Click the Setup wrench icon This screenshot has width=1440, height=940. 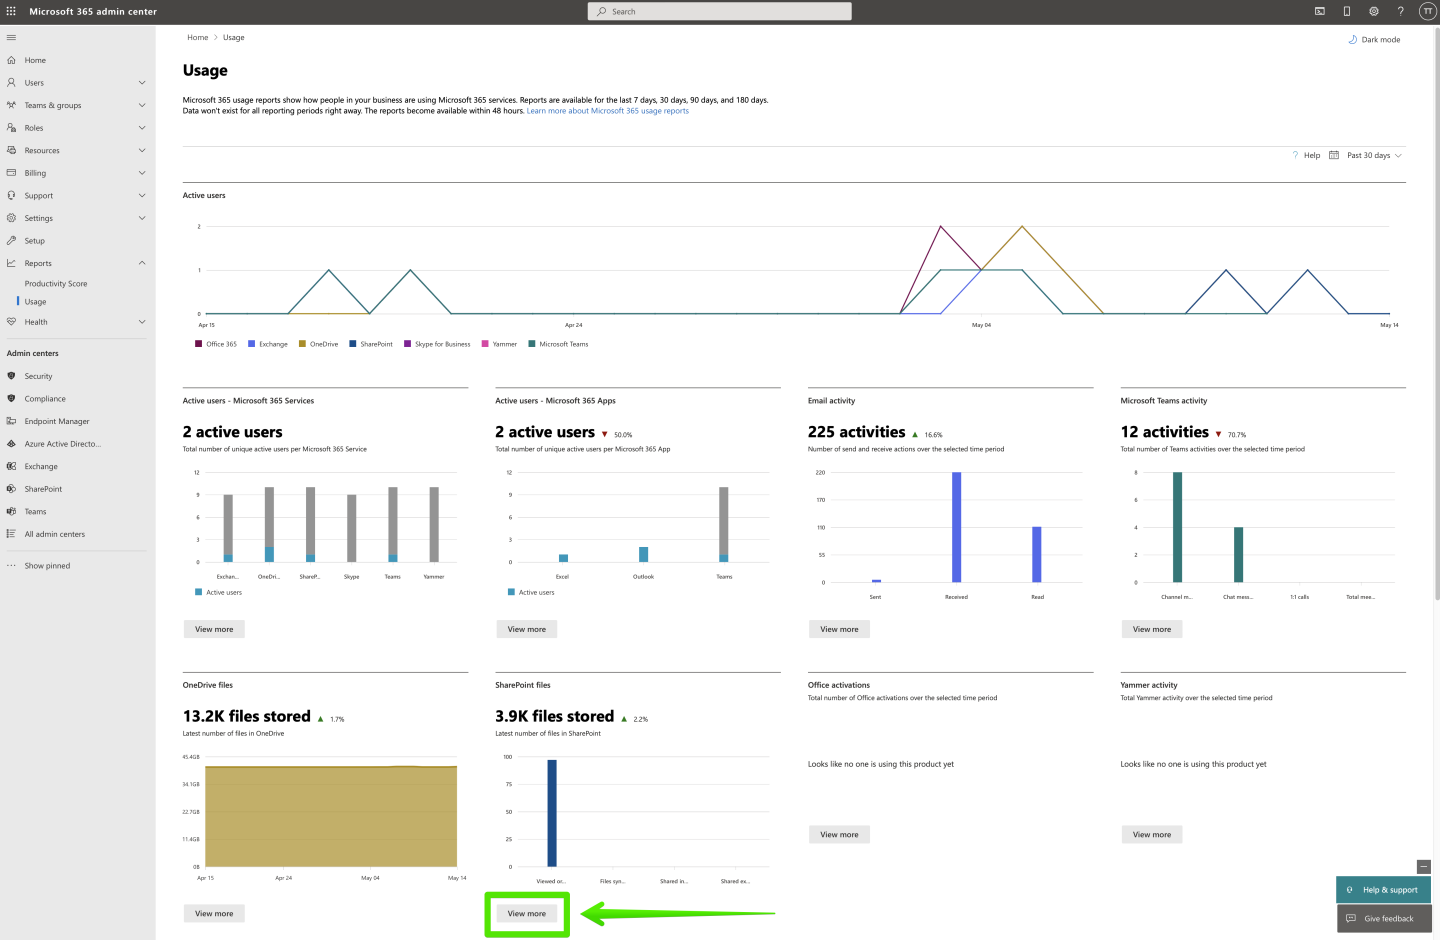tap(11, 240)
